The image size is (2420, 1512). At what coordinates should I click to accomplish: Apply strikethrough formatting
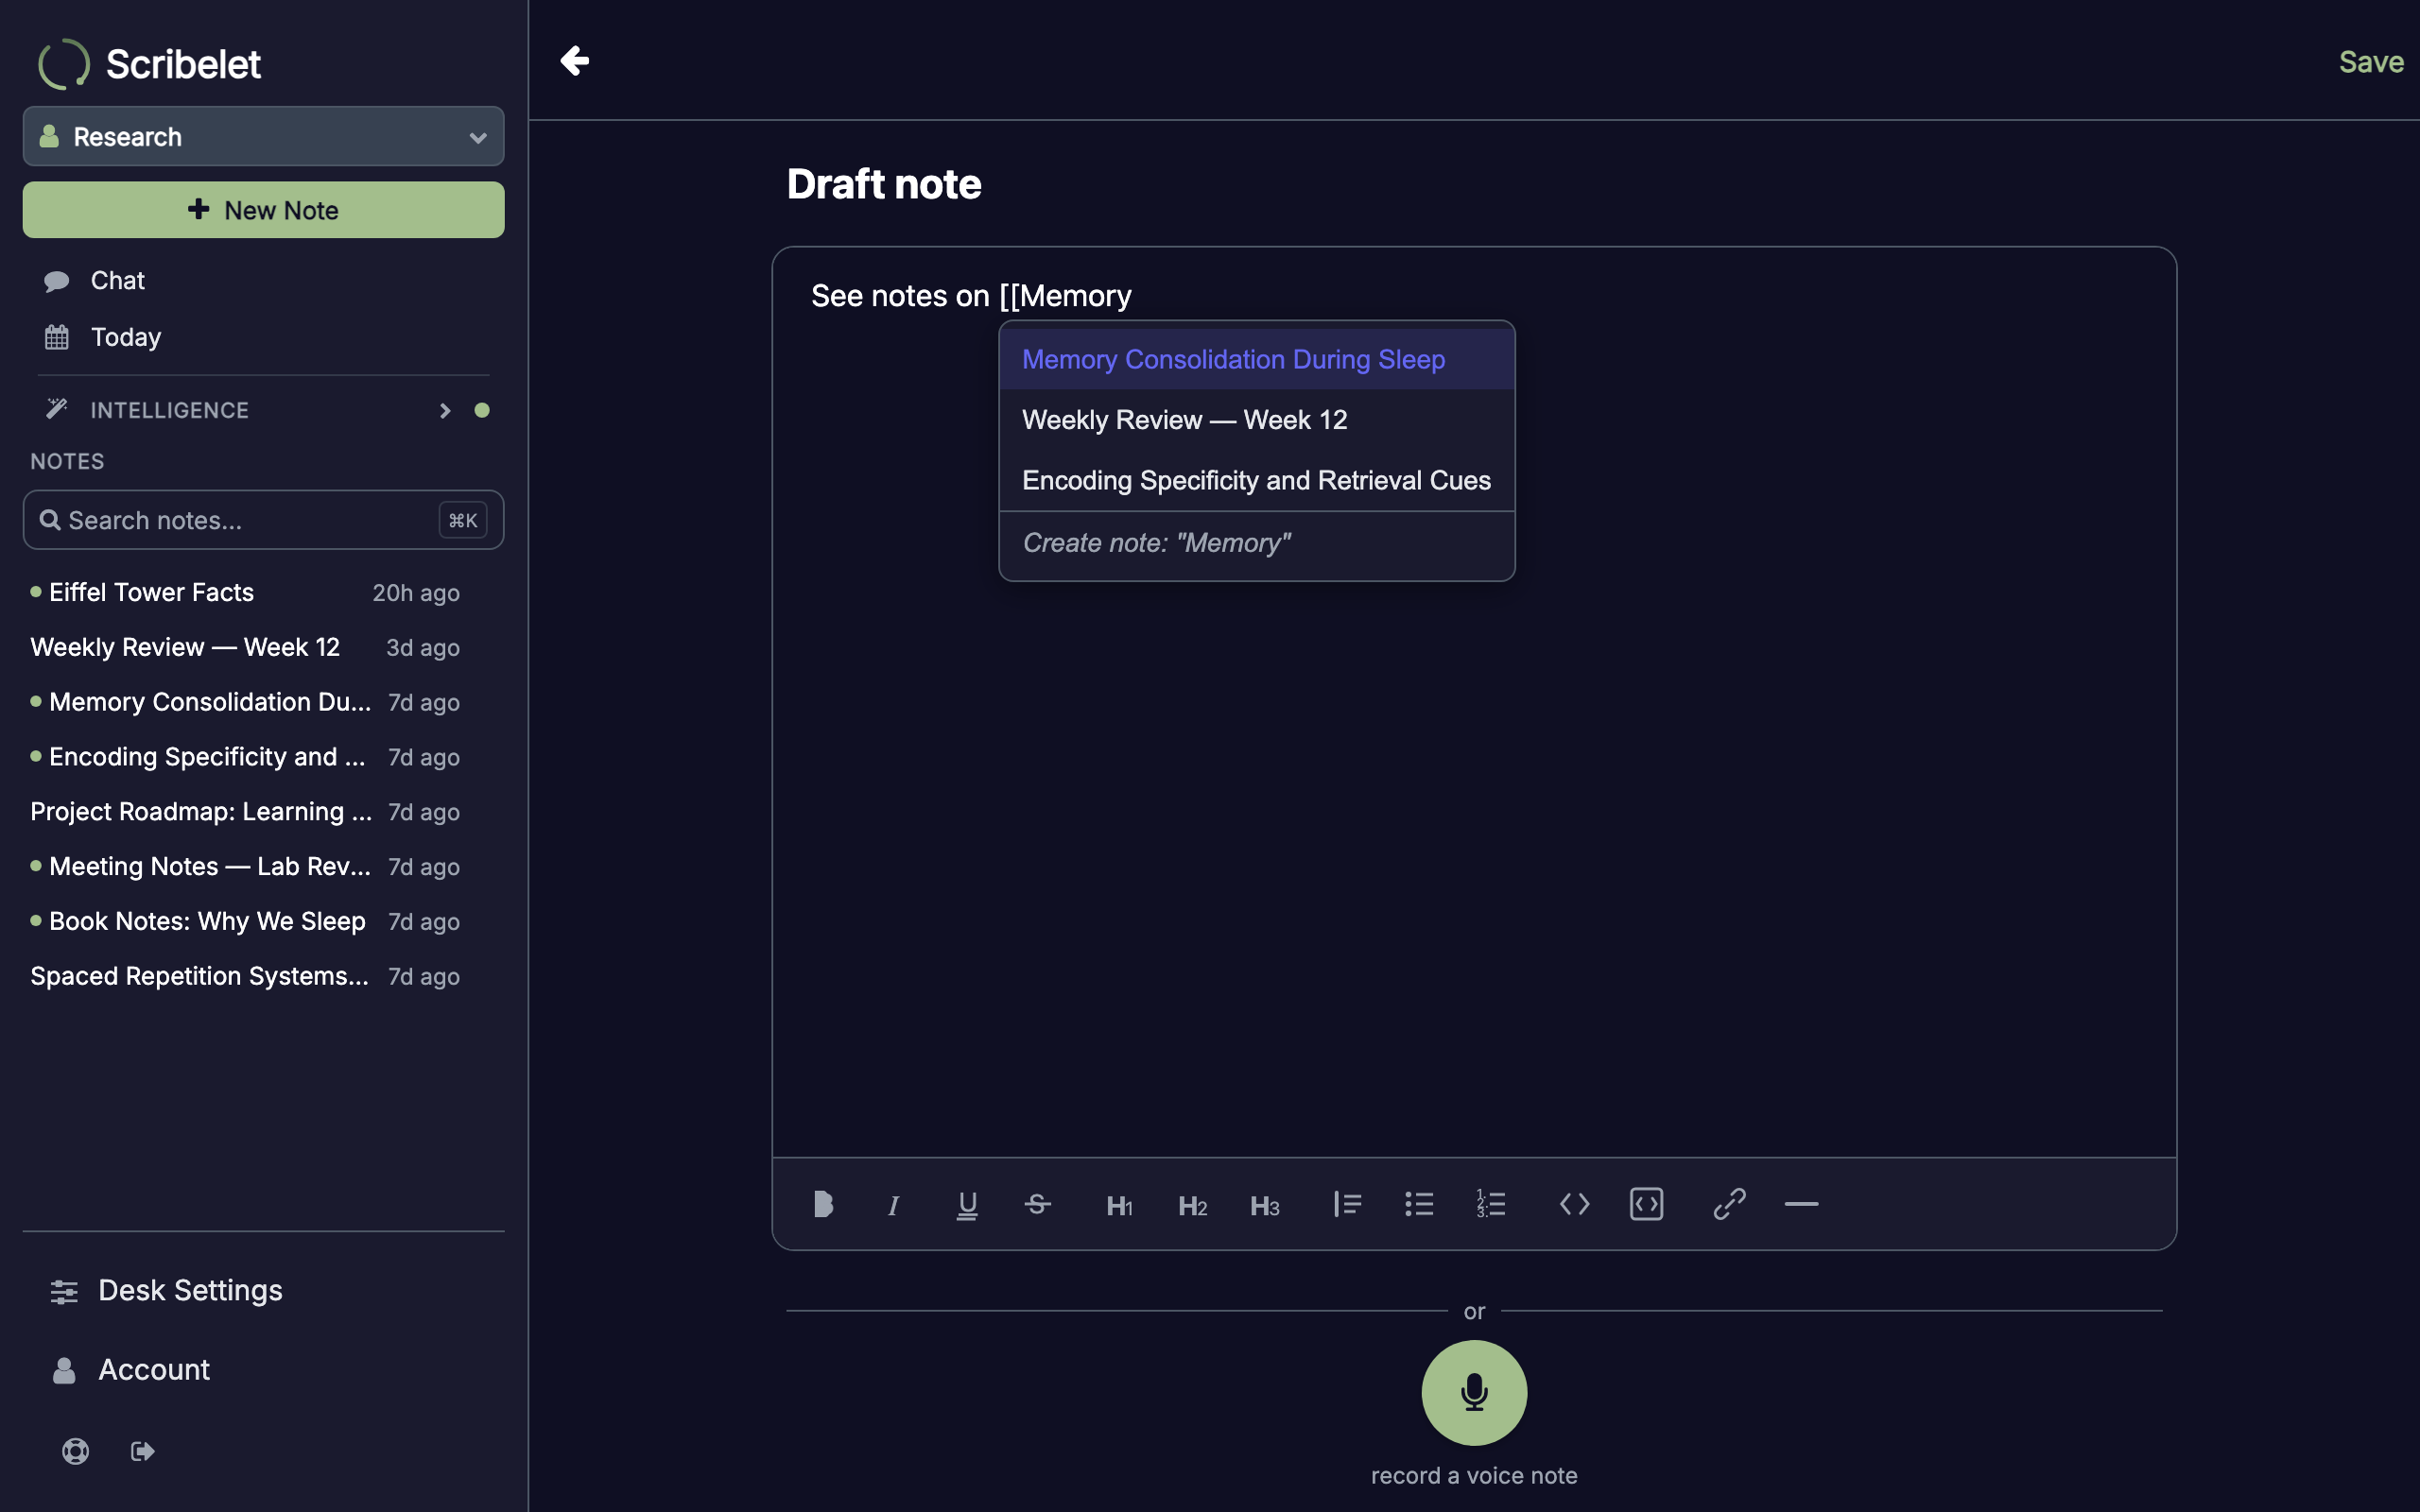coord(1037,1204)
